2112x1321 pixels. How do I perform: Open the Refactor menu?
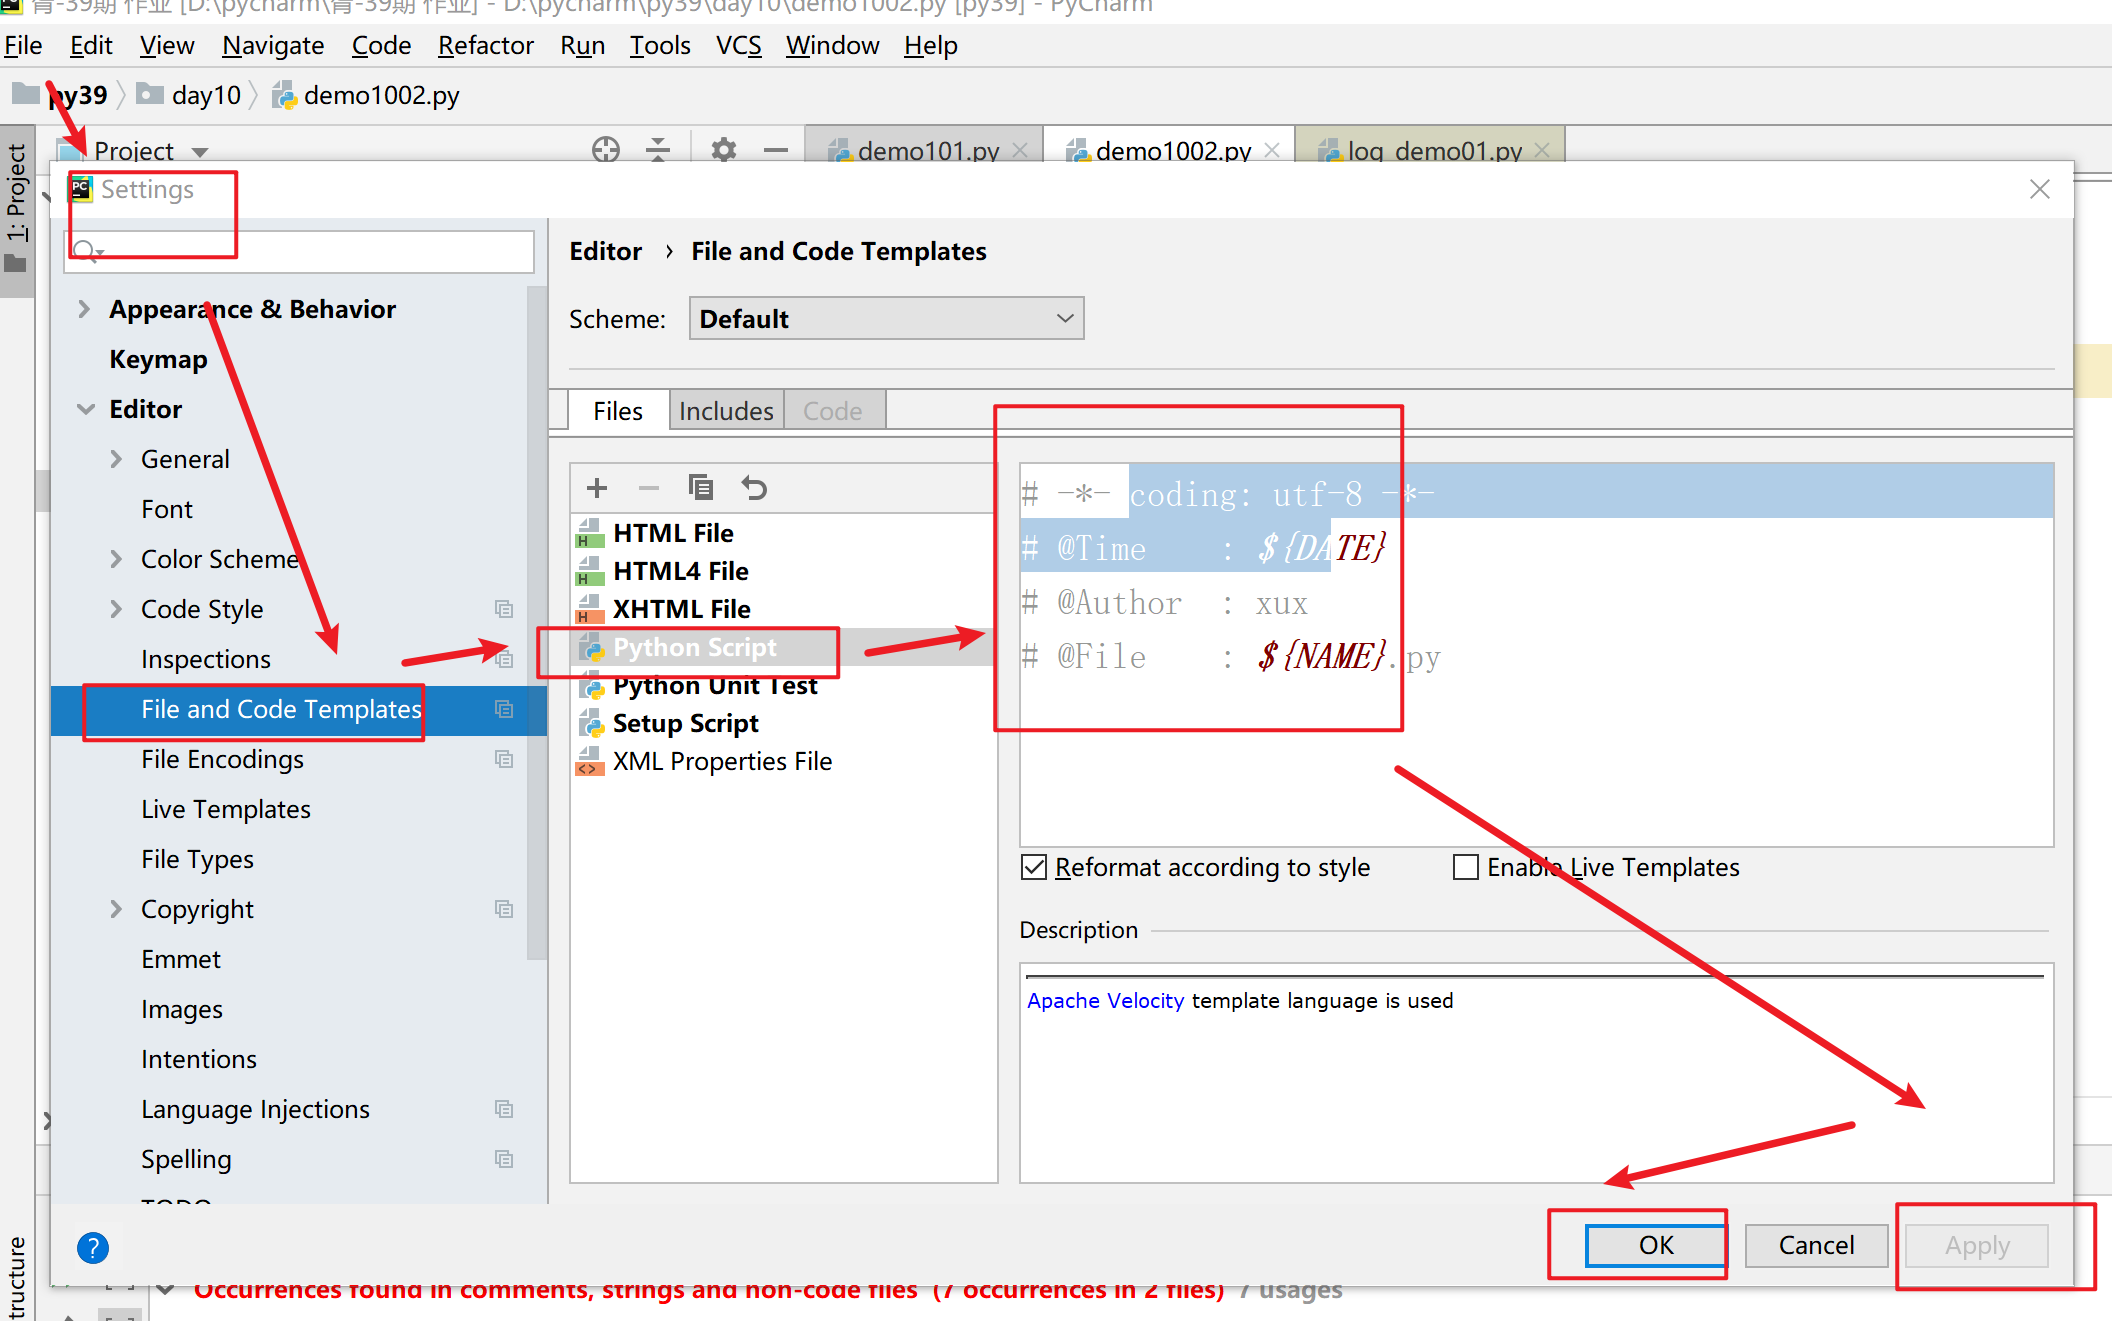485,45
